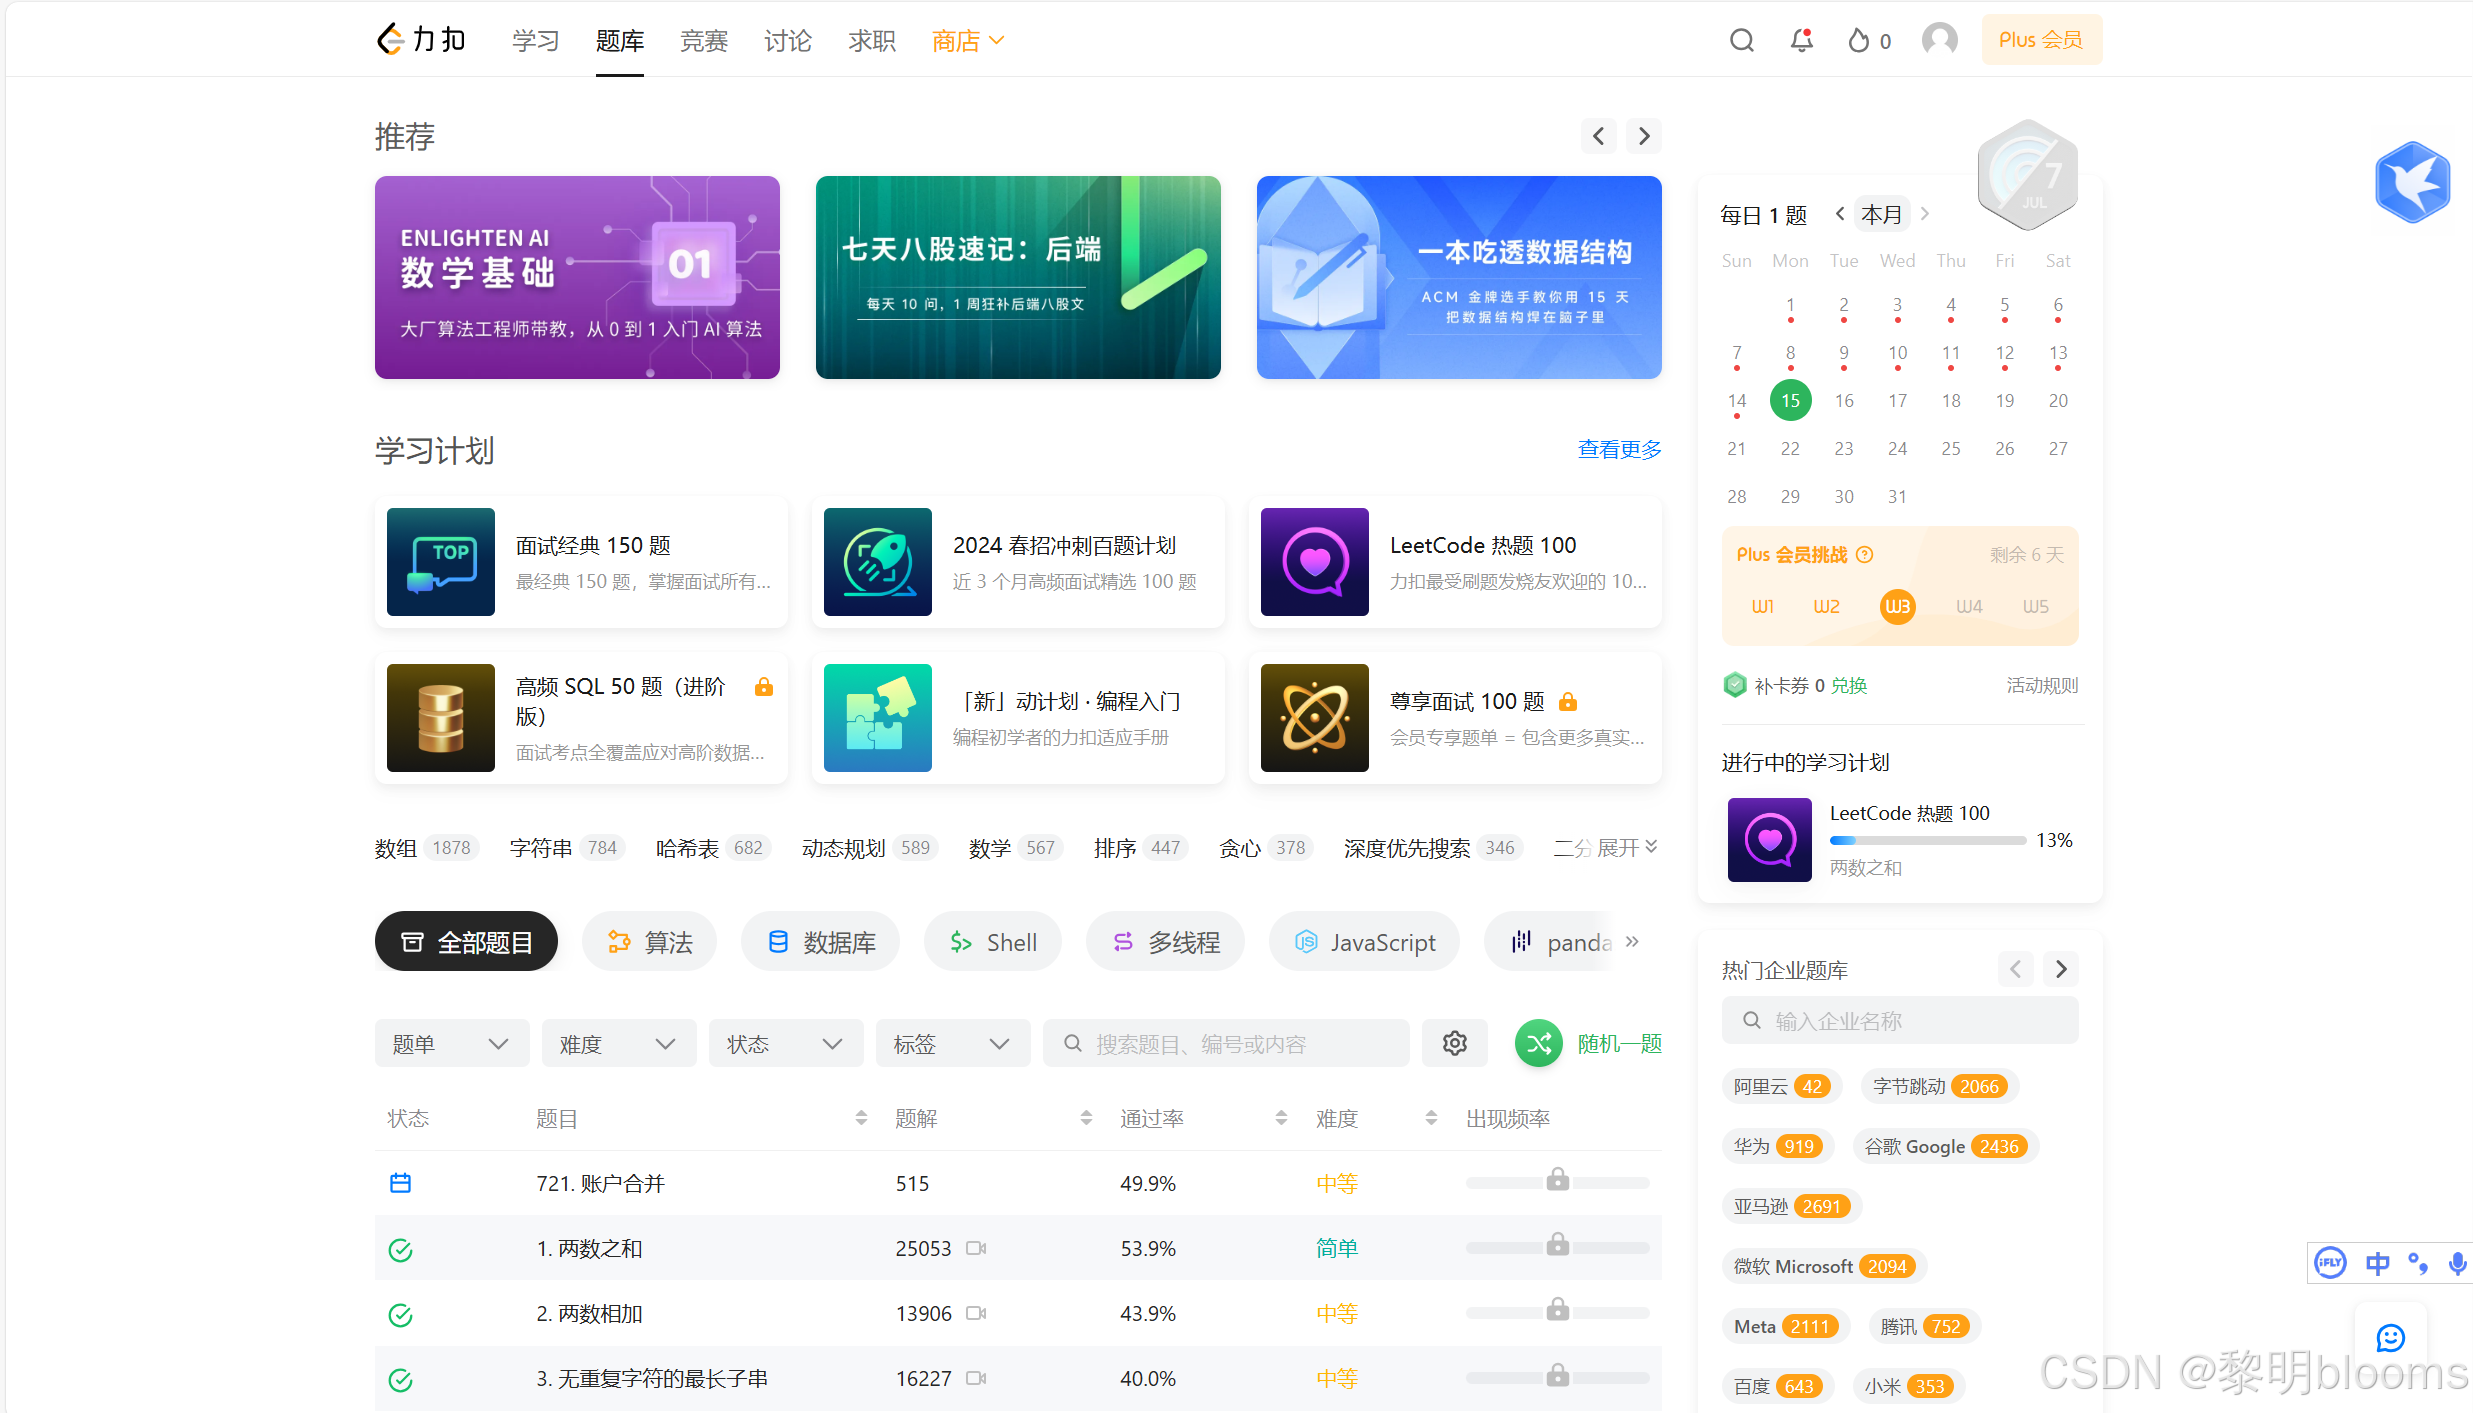Open the 题单 dropdown filter

[x=452, y=1043]
